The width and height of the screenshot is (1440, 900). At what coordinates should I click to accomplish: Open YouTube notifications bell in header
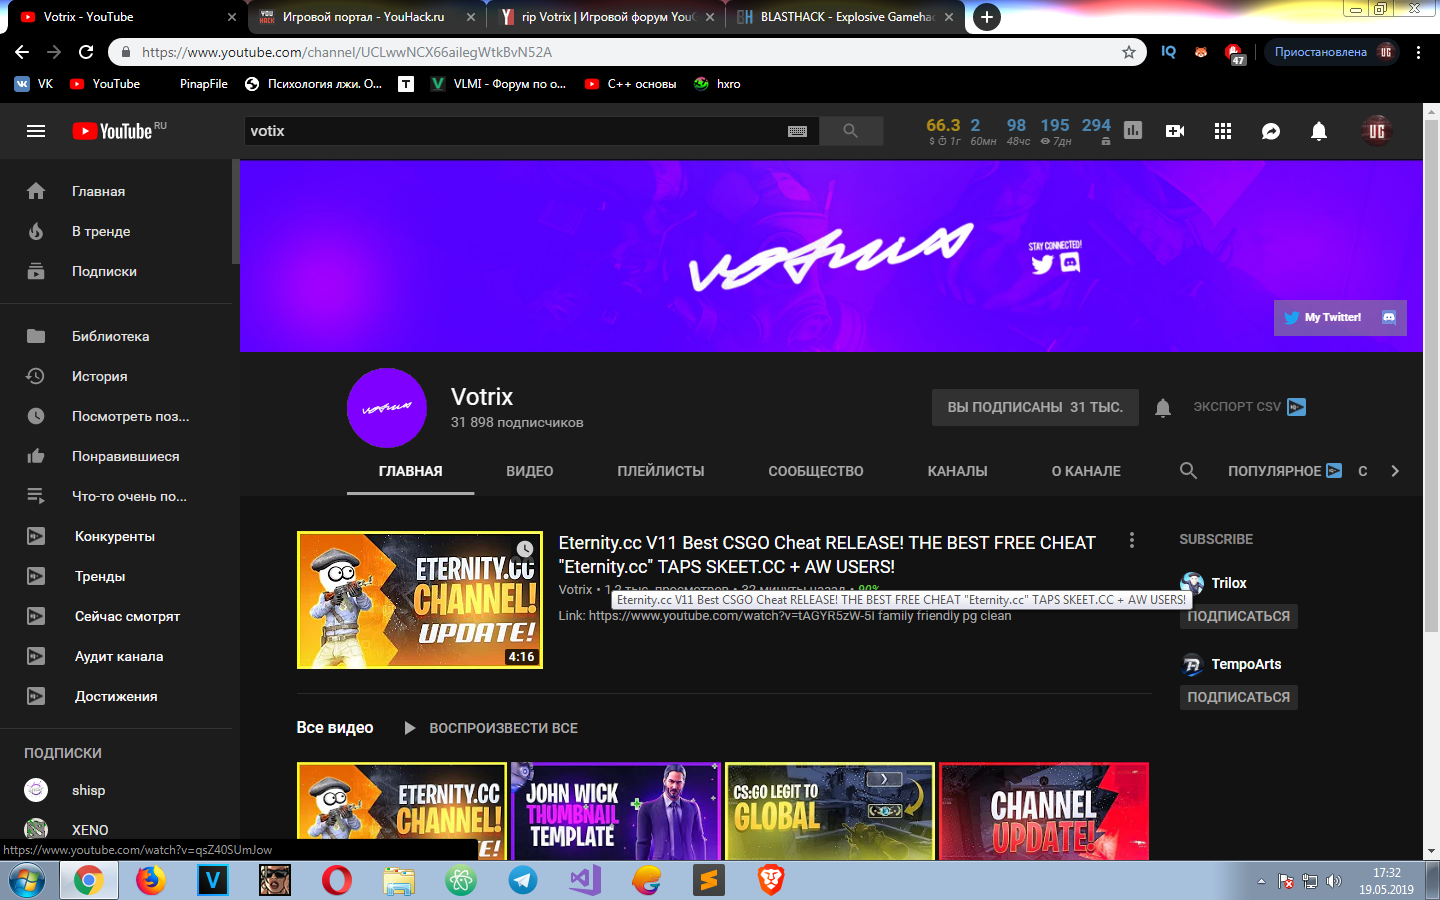pyautogui.click(x=1319, y=131)
